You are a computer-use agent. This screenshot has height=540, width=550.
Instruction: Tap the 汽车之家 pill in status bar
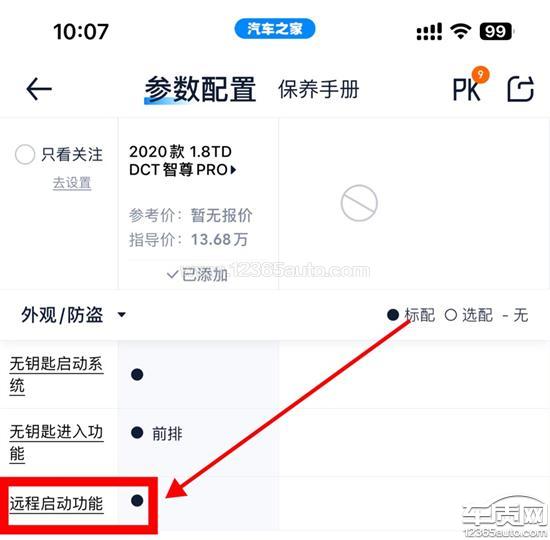tap(275, 28)
